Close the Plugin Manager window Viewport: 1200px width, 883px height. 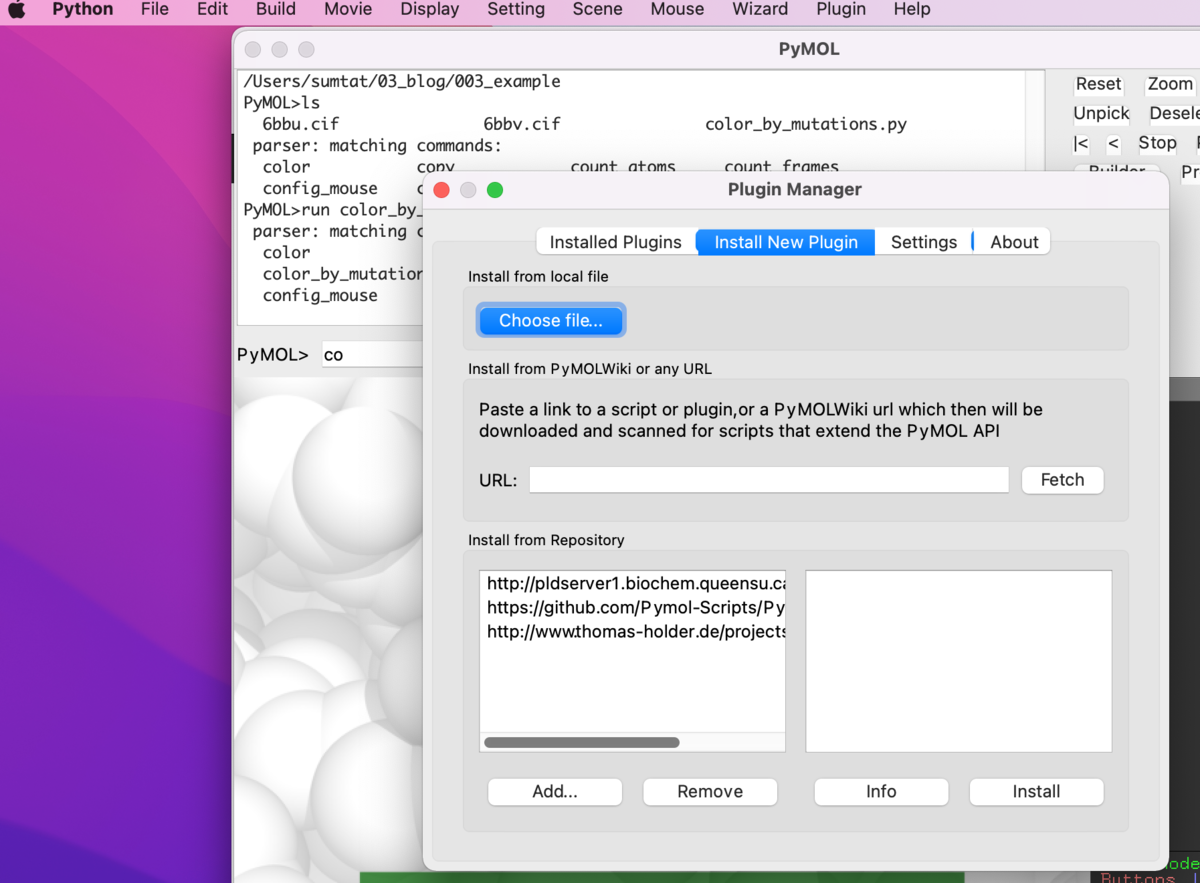click(442, 190)
